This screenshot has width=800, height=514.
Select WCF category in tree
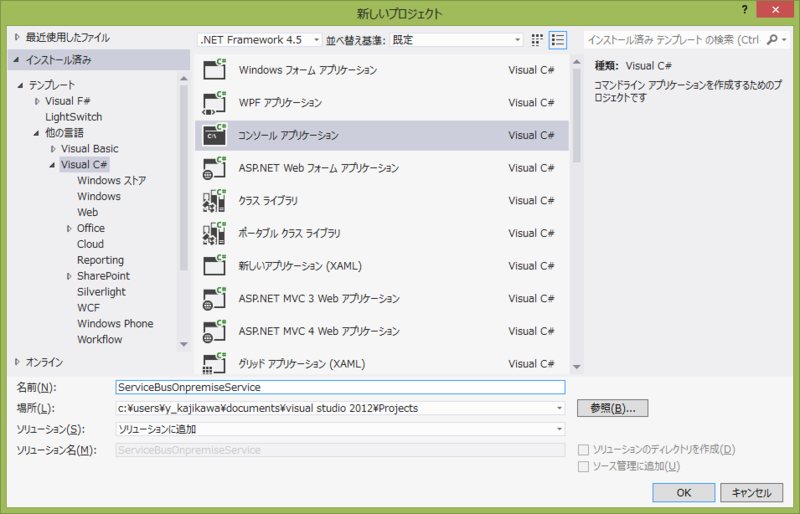(88, 308)
